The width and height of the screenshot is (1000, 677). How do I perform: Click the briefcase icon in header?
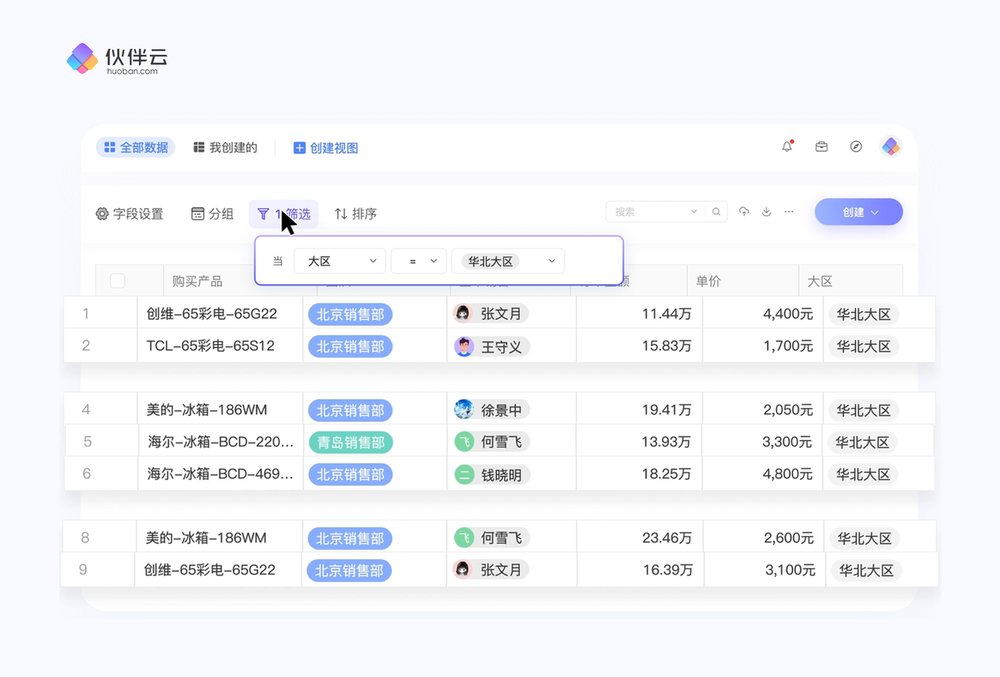click(821, 147)
